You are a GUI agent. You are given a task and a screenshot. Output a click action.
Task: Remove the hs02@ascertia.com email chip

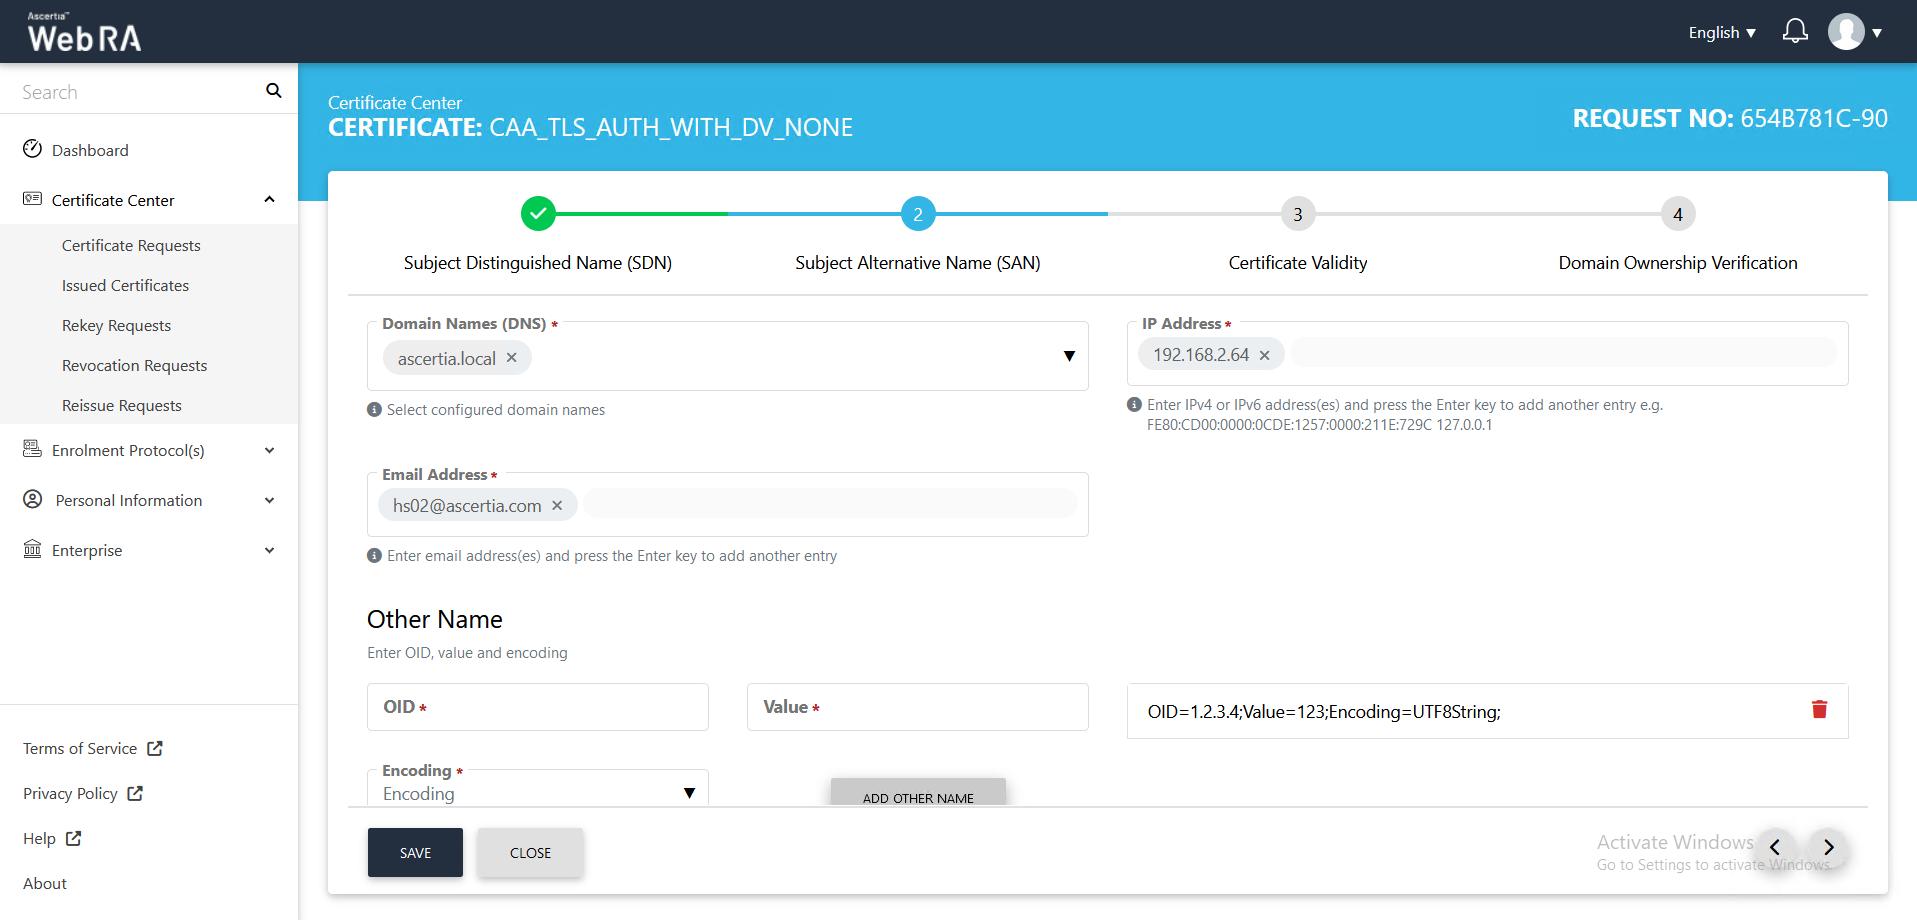coord(557,506)
